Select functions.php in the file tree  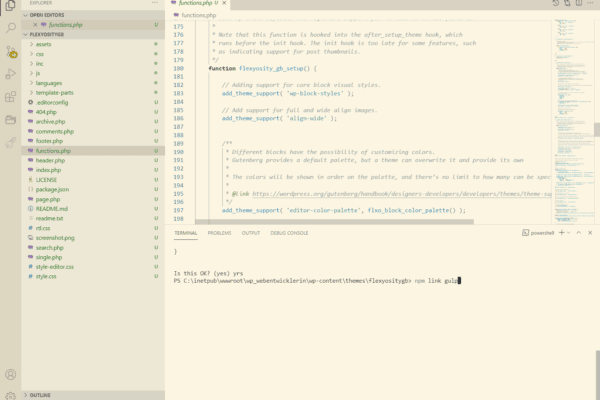coord(93,151)
